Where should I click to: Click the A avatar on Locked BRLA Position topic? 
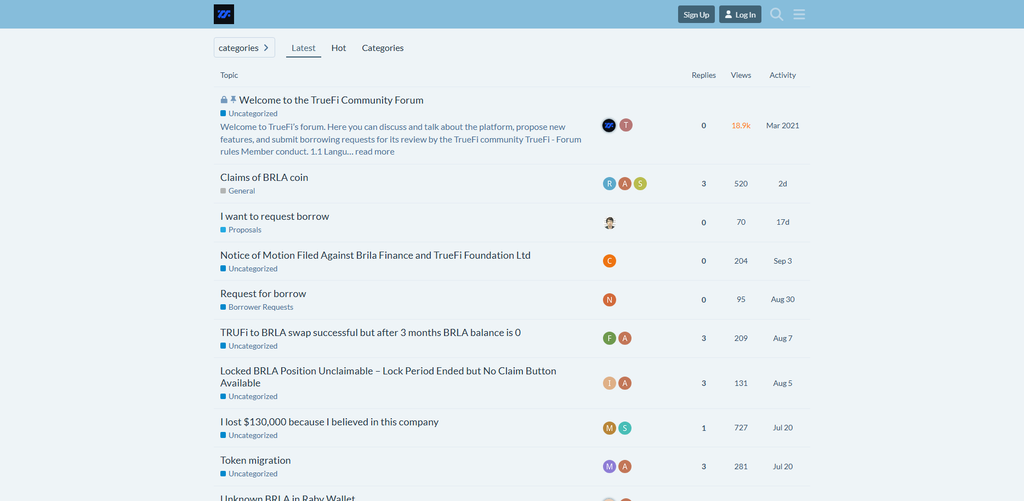click(625, 383)
